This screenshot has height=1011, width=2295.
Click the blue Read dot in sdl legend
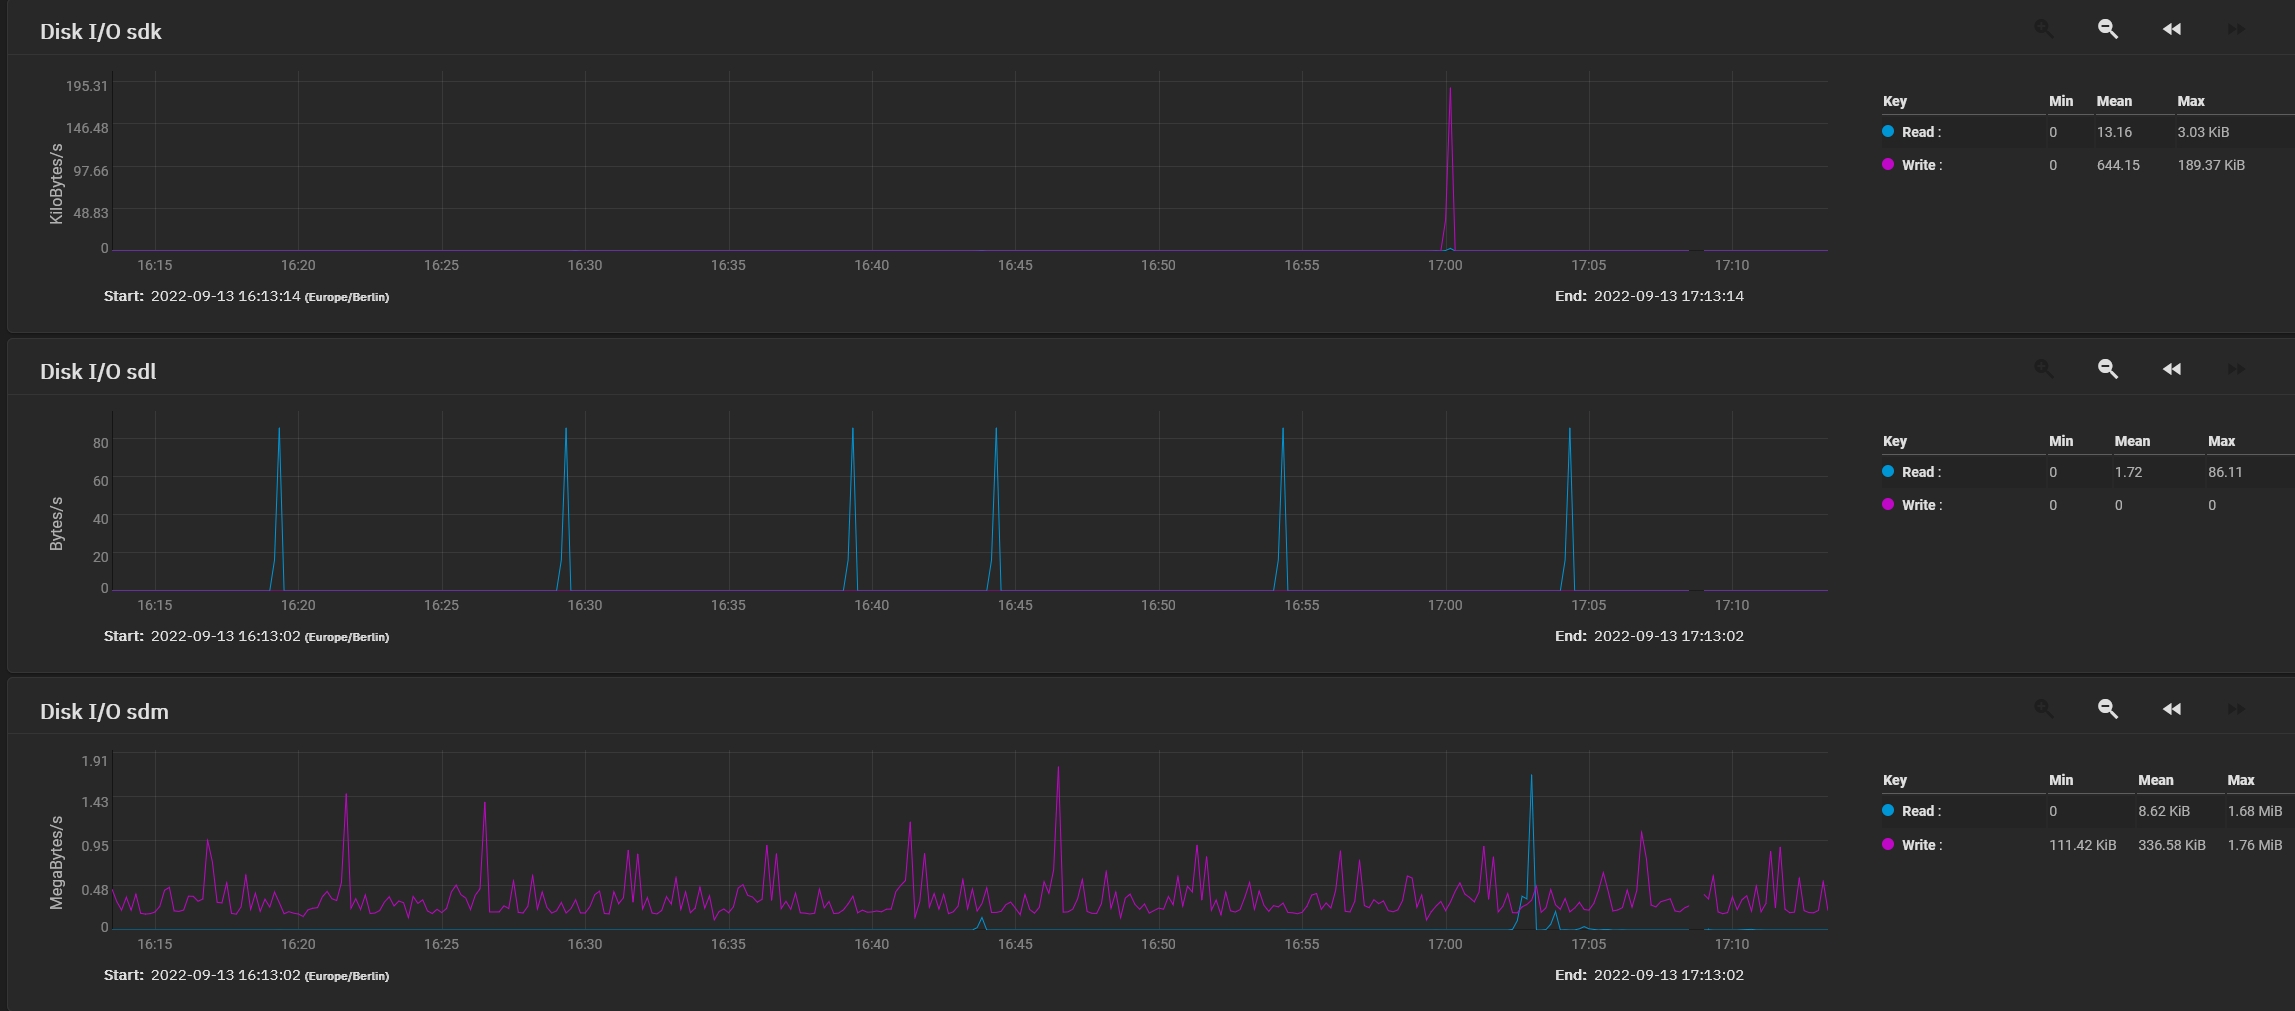[x=1888, y=471]
